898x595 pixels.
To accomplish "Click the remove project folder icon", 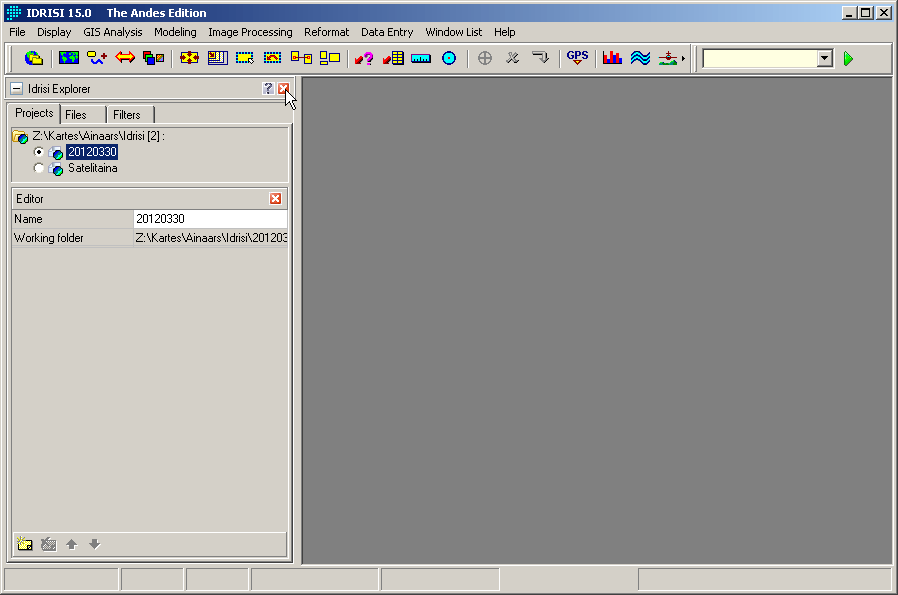I will (x=49, y=543).
